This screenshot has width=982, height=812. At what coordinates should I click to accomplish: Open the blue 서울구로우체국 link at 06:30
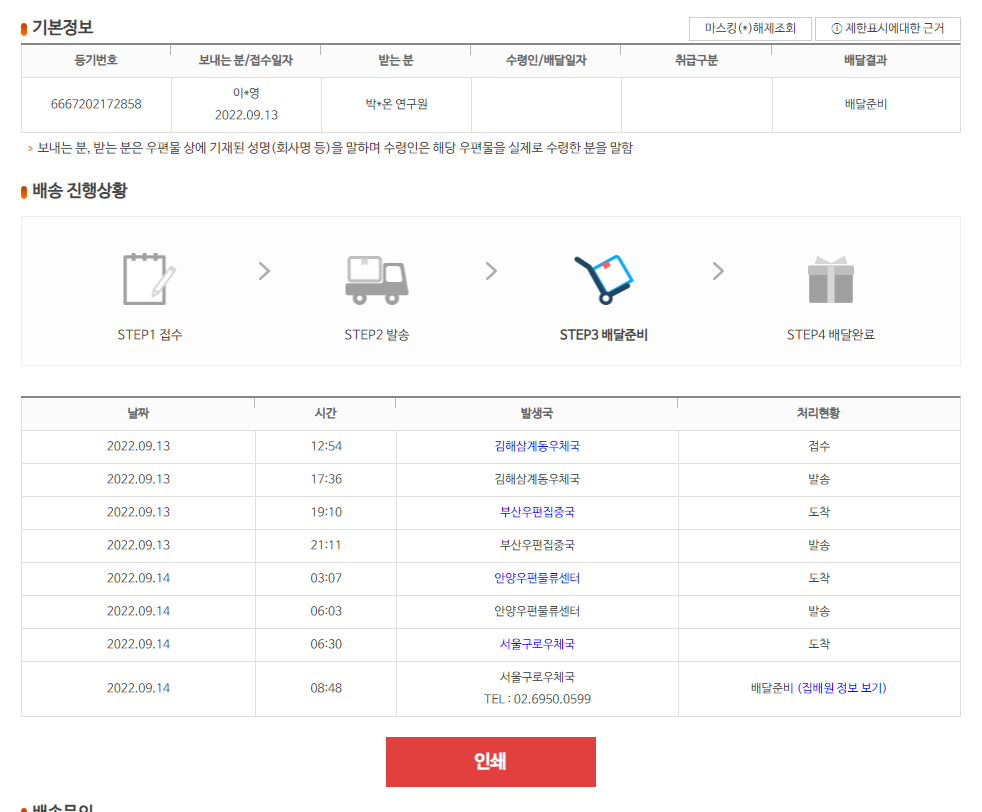point(536,644)
